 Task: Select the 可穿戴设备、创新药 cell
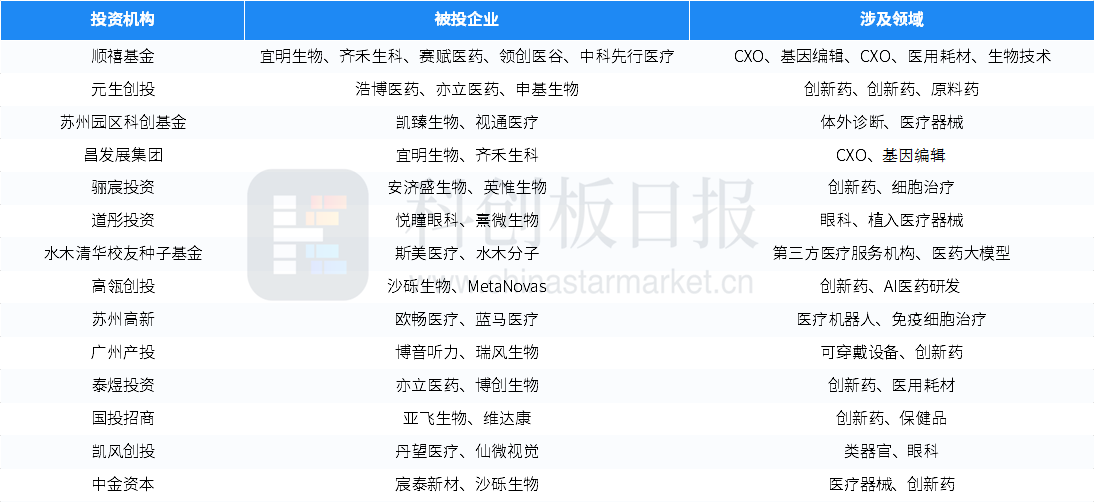click(x=892, y=352)
